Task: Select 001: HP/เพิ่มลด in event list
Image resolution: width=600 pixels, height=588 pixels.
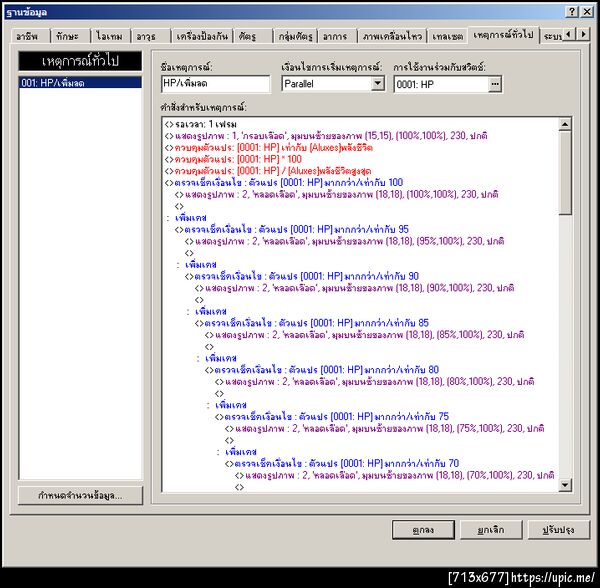Action: pyautogui.click(x=80, y=83)
